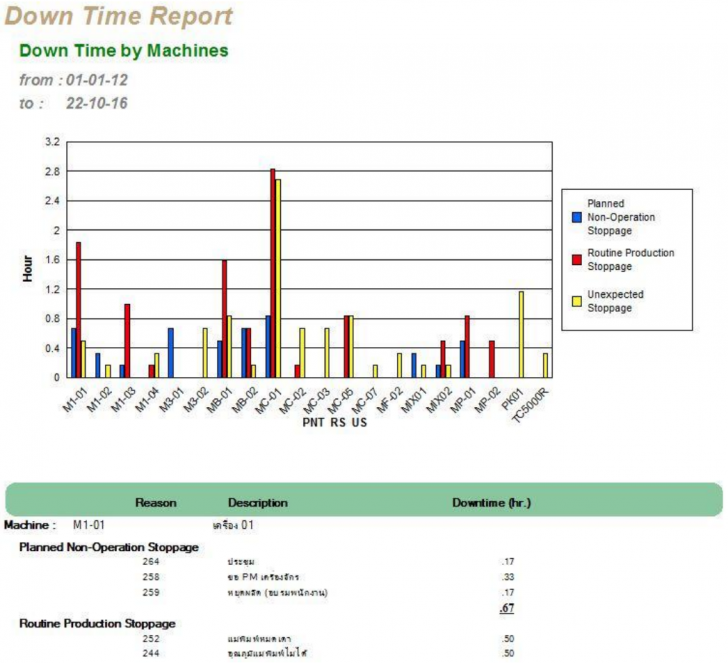Click reason code 264
728x663 pixels.
pos(151,562)
